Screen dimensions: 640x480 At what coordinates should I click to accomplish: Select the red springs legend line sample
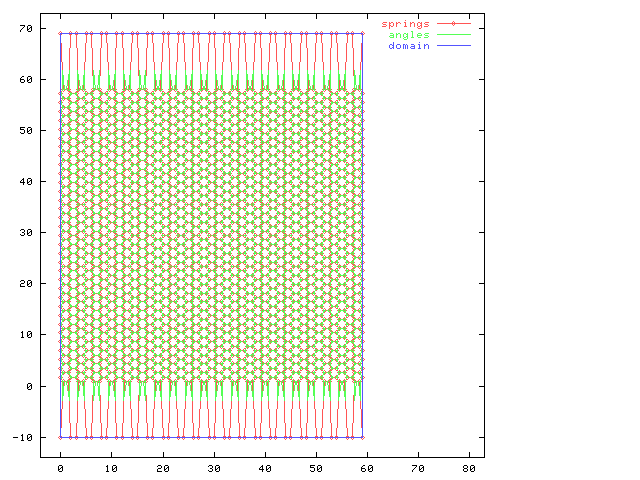click(453, 23)
